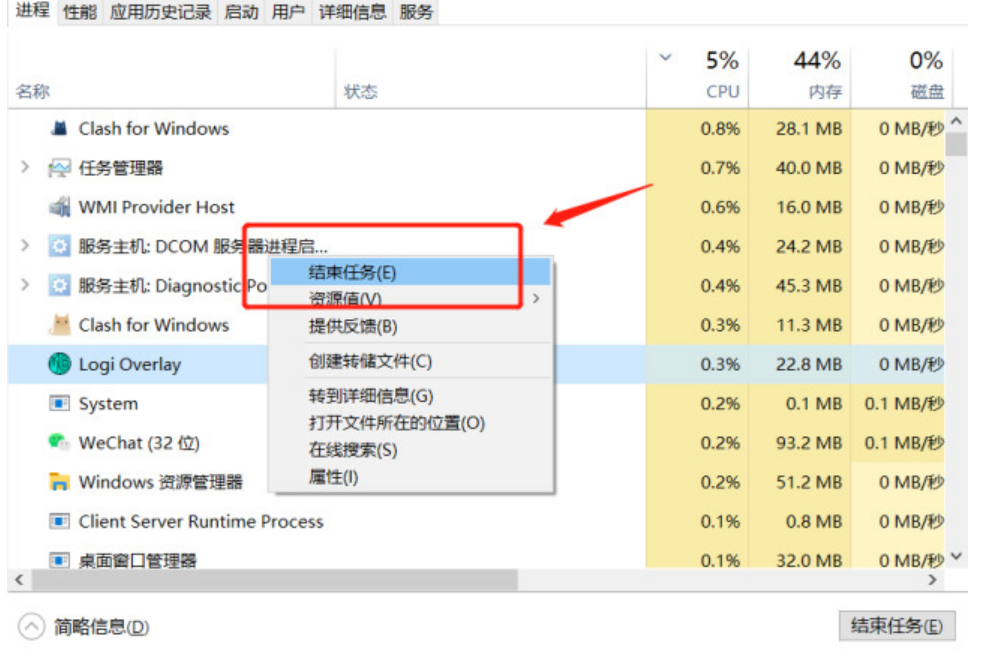Screen dimensions: 983x659
Task: Sort processes by the 内存 column header
Action: coord(816,75)
